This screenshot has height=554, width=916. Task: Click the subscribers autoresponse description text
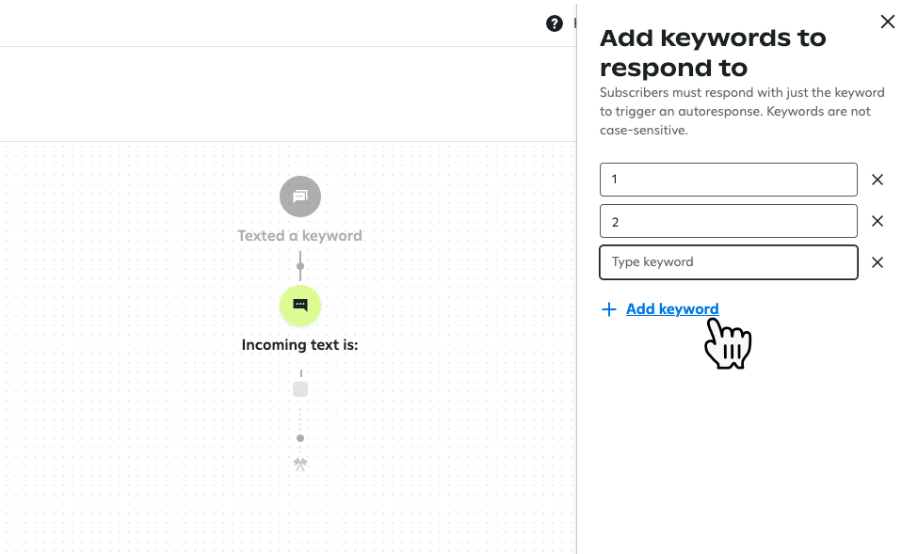coord(742,111)
